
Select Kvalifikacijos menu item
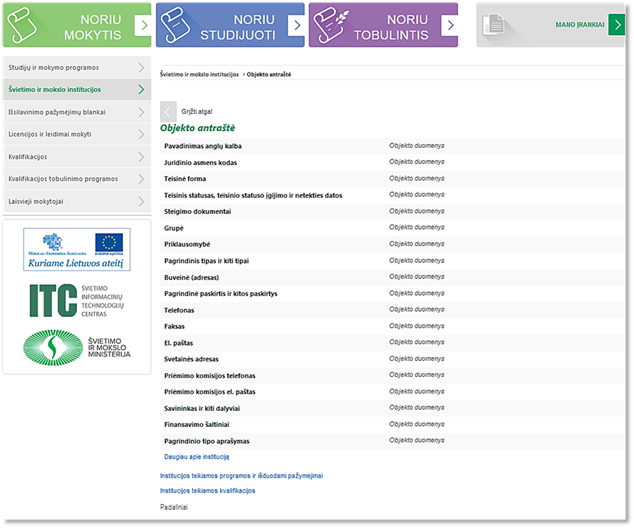pos(77,156)
